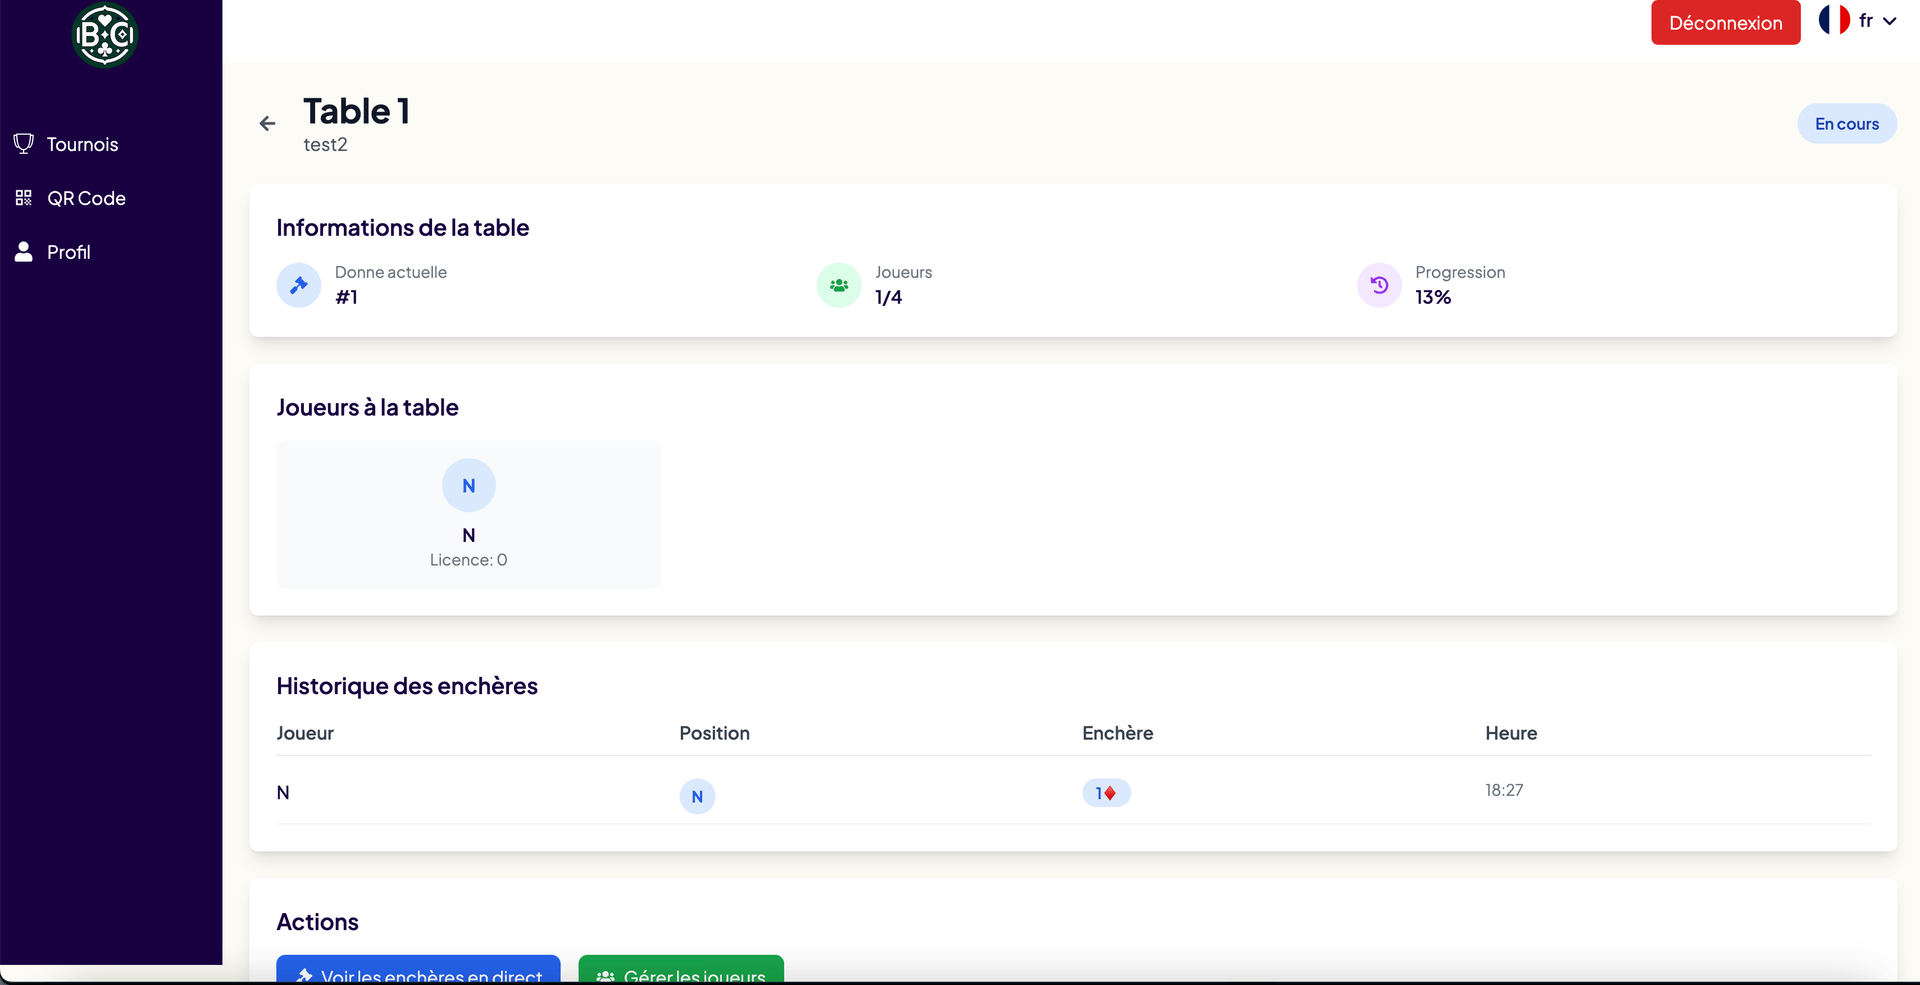
Task: Click the N position badge in the auction history
Action: (x=697, y=796)
